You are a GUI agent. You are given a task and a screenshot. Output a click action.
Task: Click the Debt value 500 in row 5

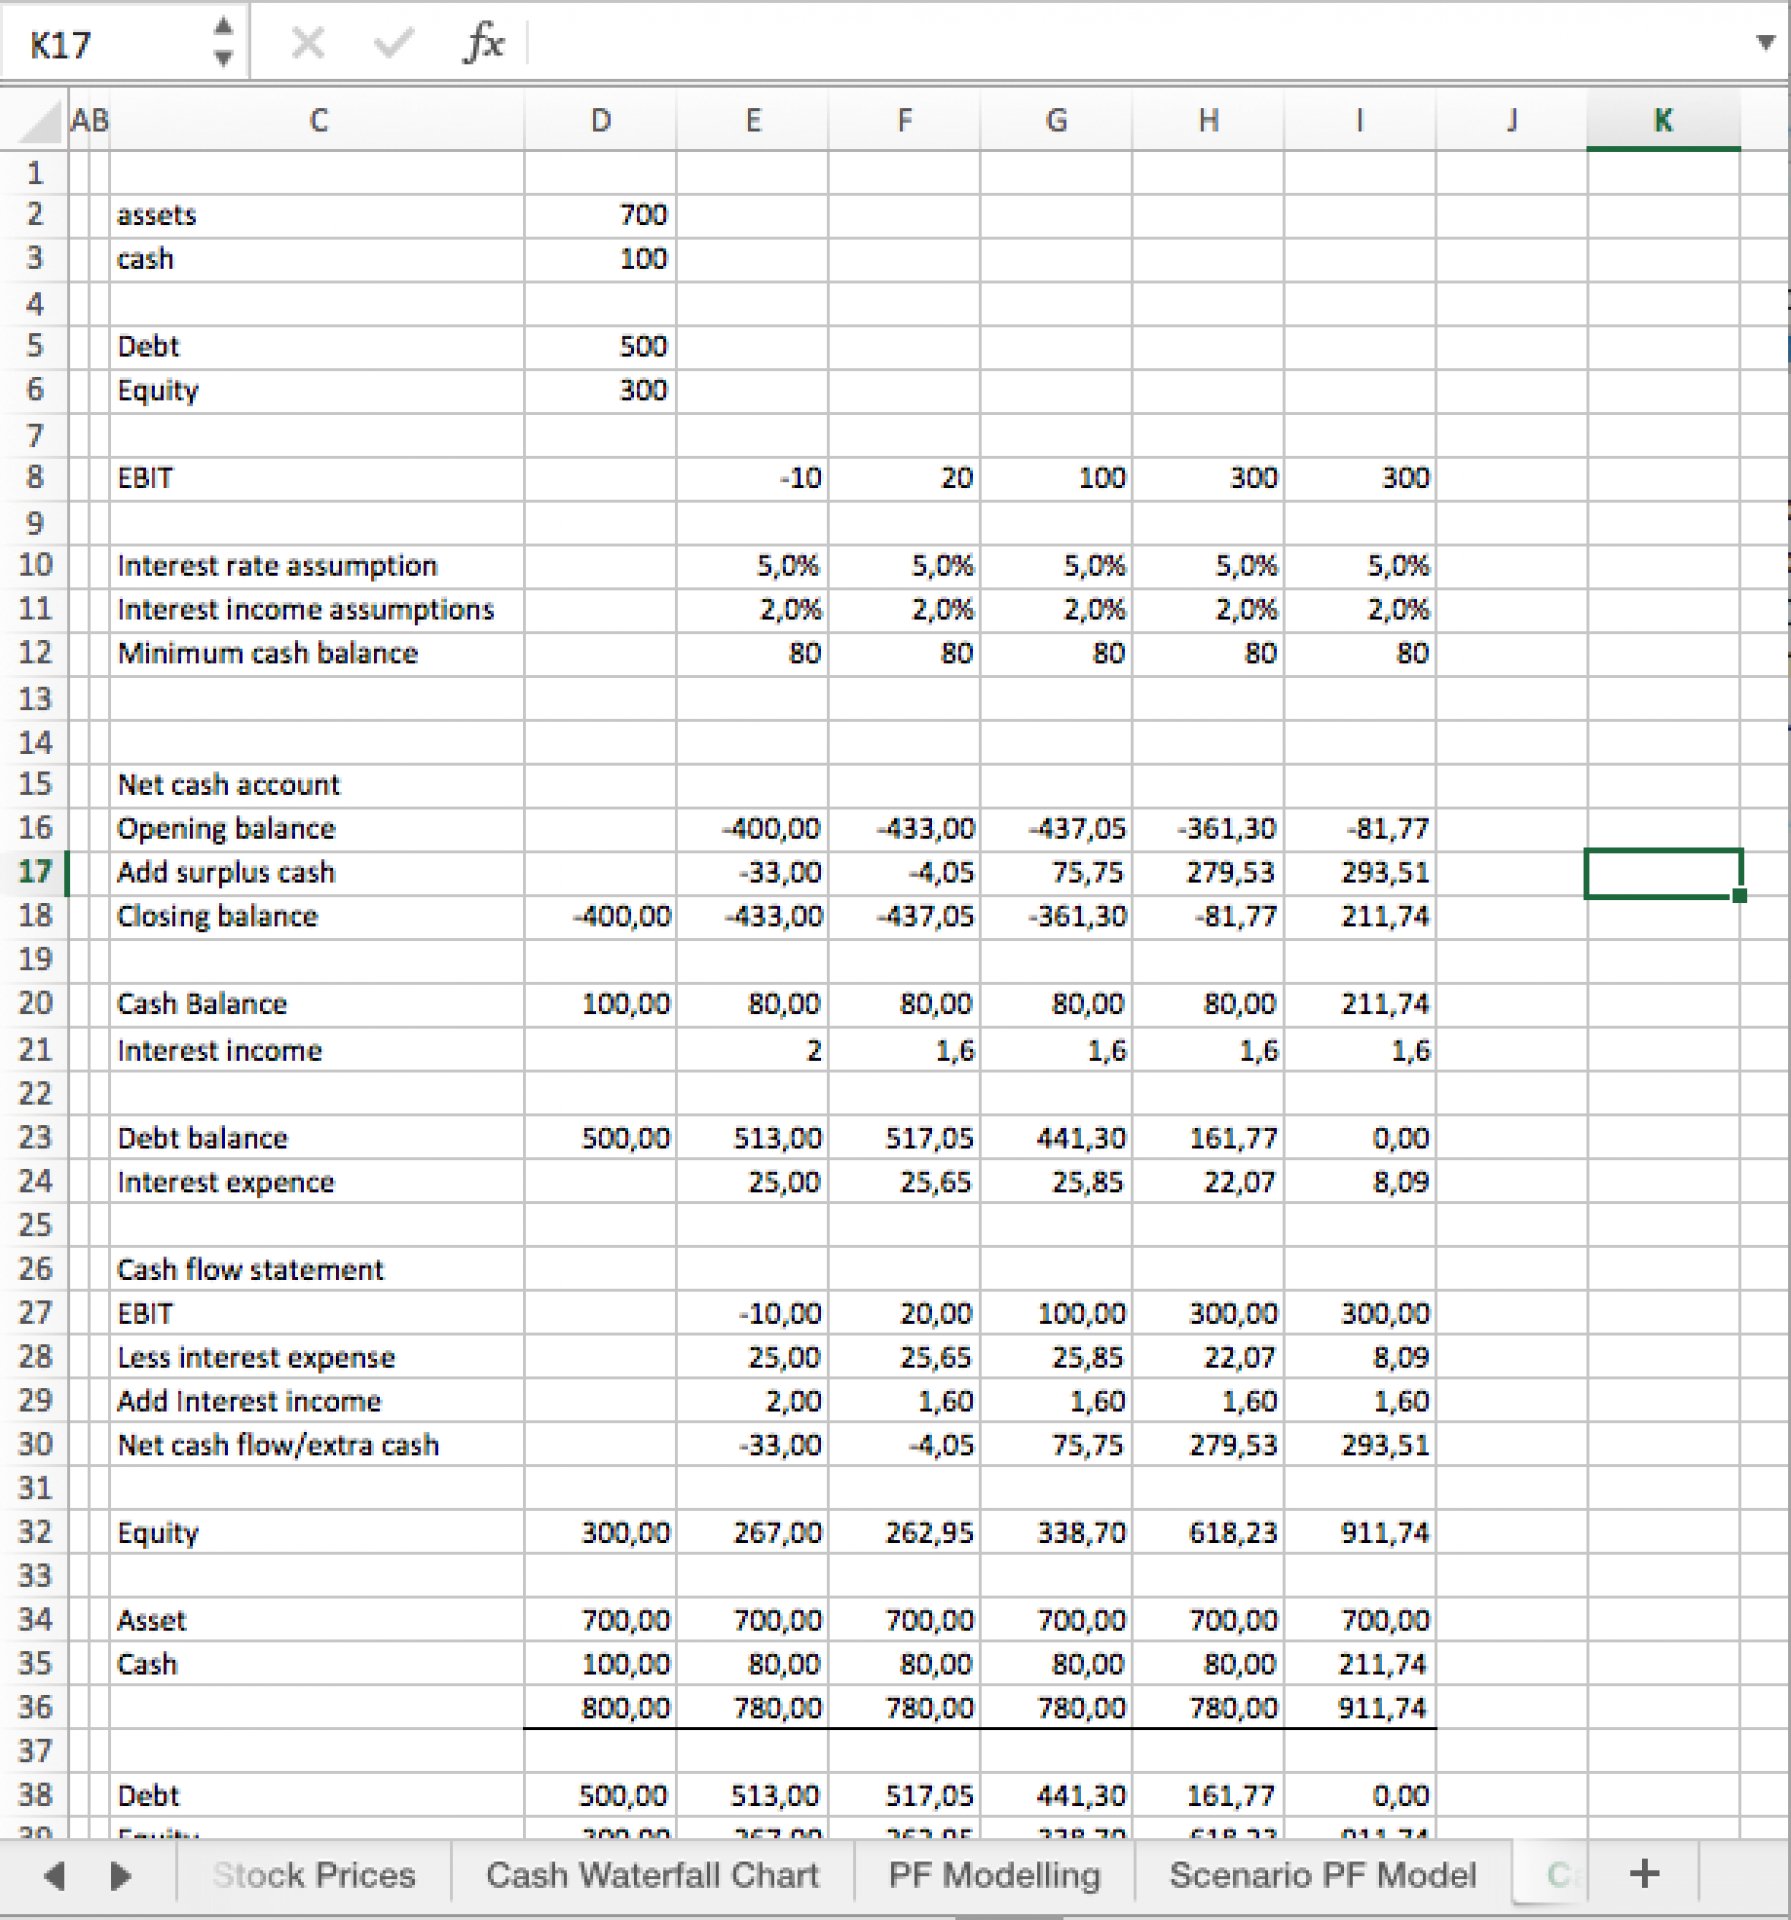[601, 346]
